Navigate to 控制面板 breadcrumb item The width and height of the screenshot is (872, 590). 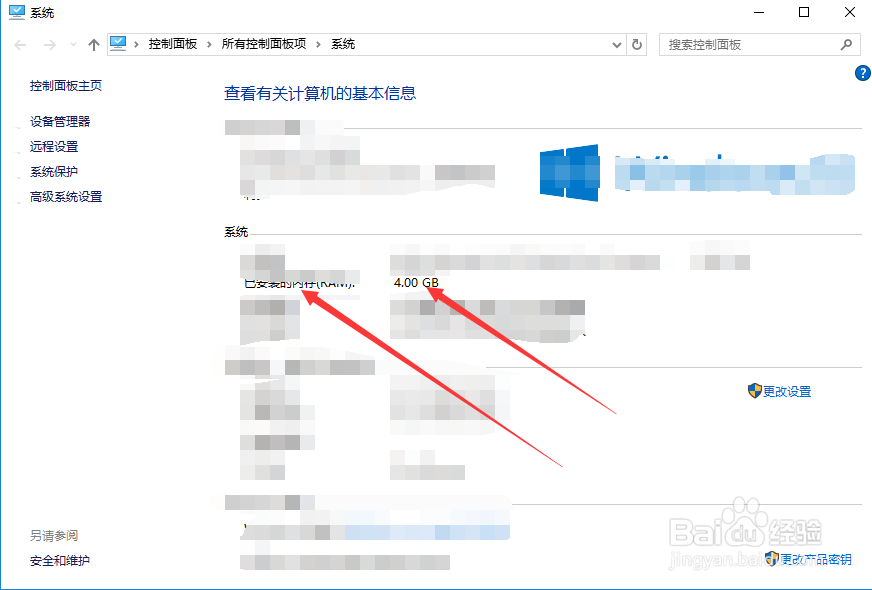pos(175,44)
